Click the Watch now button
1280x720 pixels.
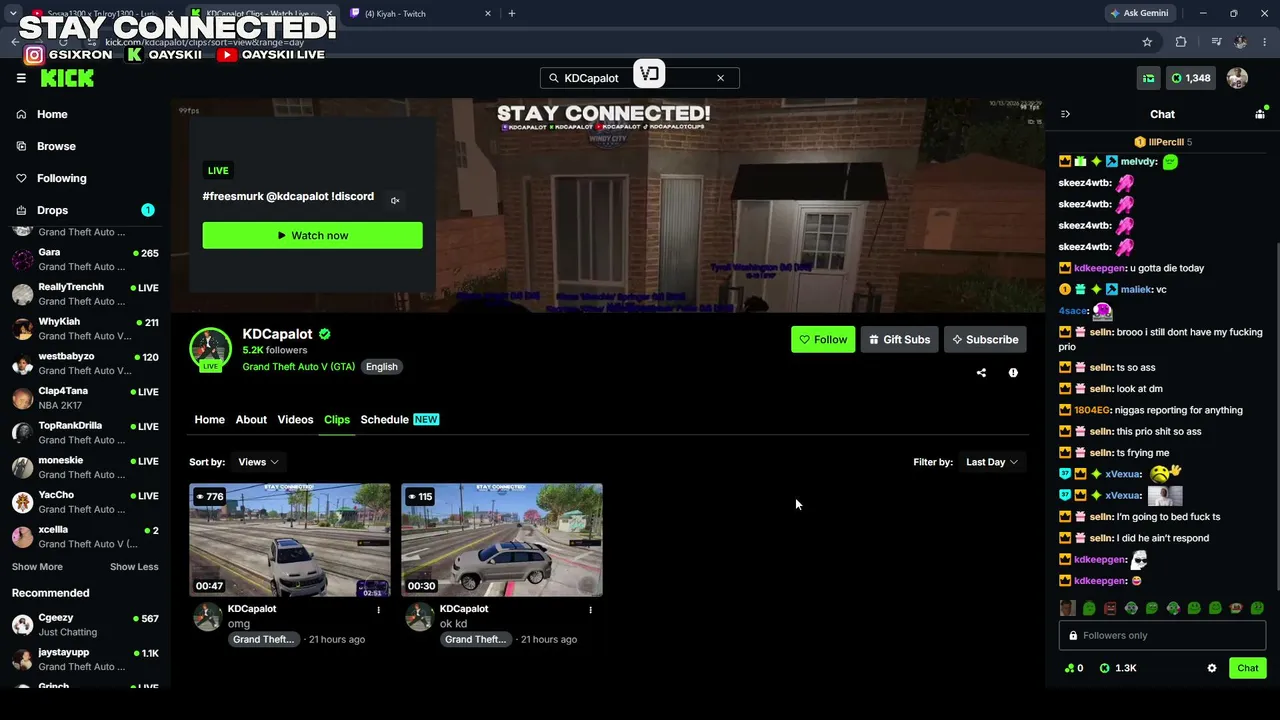click(x=312, y=235)
